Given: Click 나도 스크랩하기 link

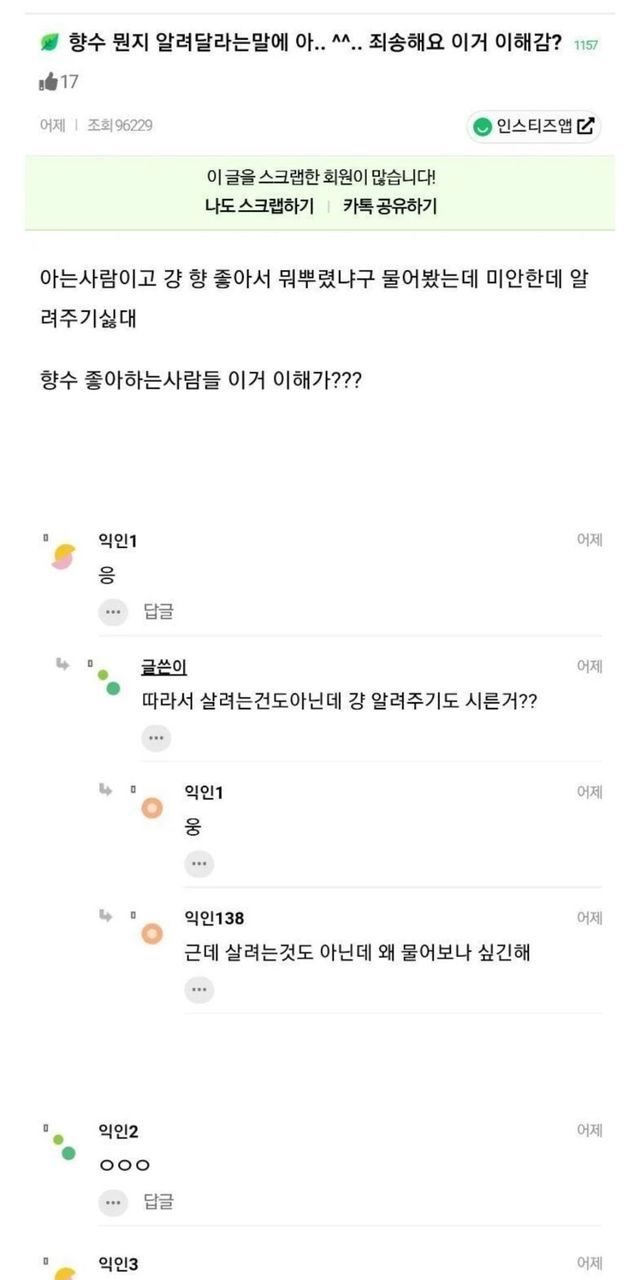Looking at the screenshot, I should tap(258, 206).
